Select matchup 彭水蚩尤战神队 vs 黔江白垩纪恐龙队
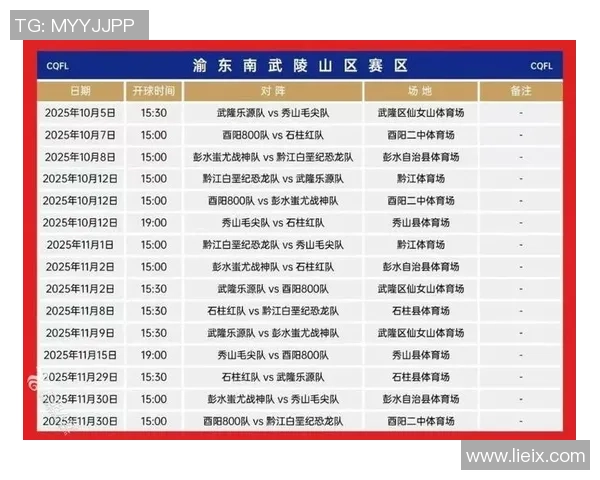The image size is (600, 480). 273,157
